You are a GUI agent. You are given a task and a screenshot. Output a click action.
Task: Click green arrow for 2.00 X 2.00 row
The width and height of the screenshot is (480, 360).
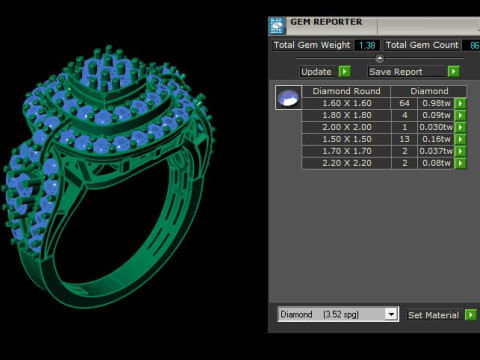pyautogui.click(x=460, y=127)
